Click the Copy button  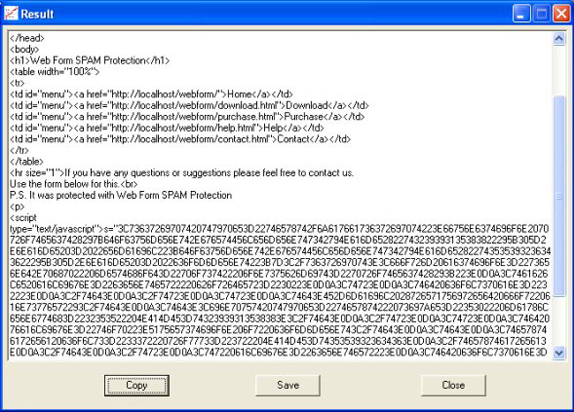137,385
